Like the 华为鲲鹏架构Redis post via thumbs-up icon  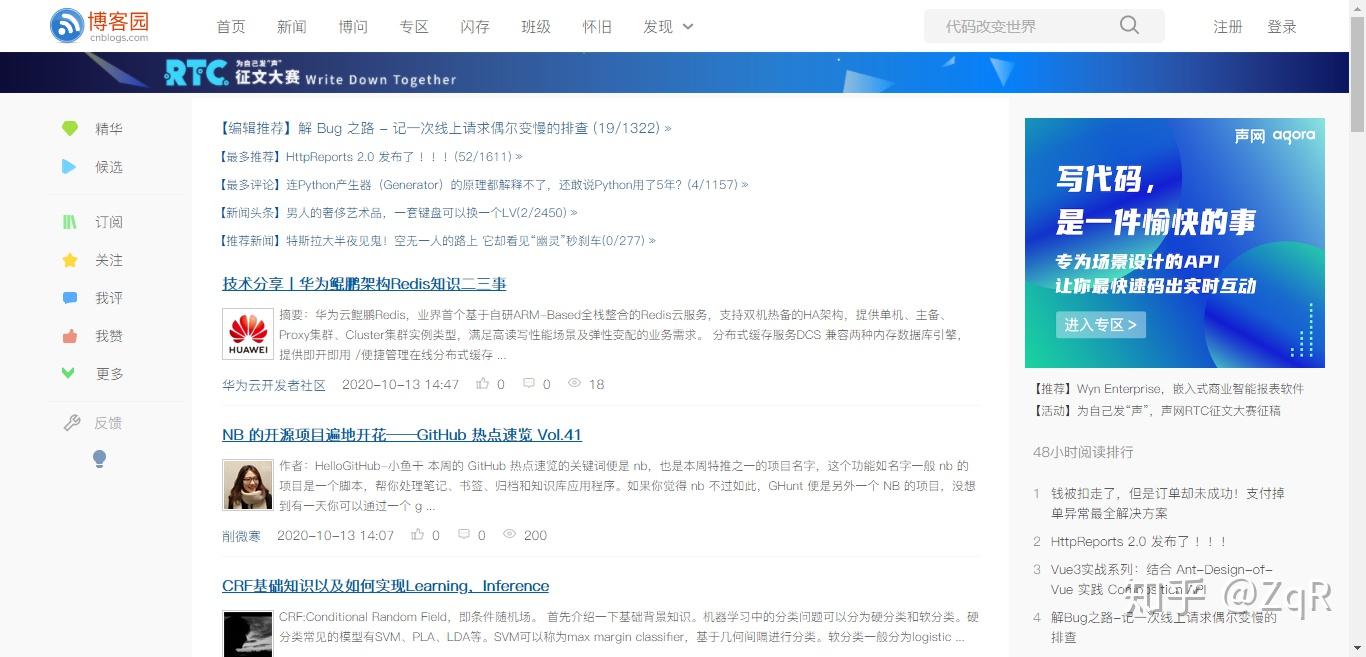click(483, 383)
